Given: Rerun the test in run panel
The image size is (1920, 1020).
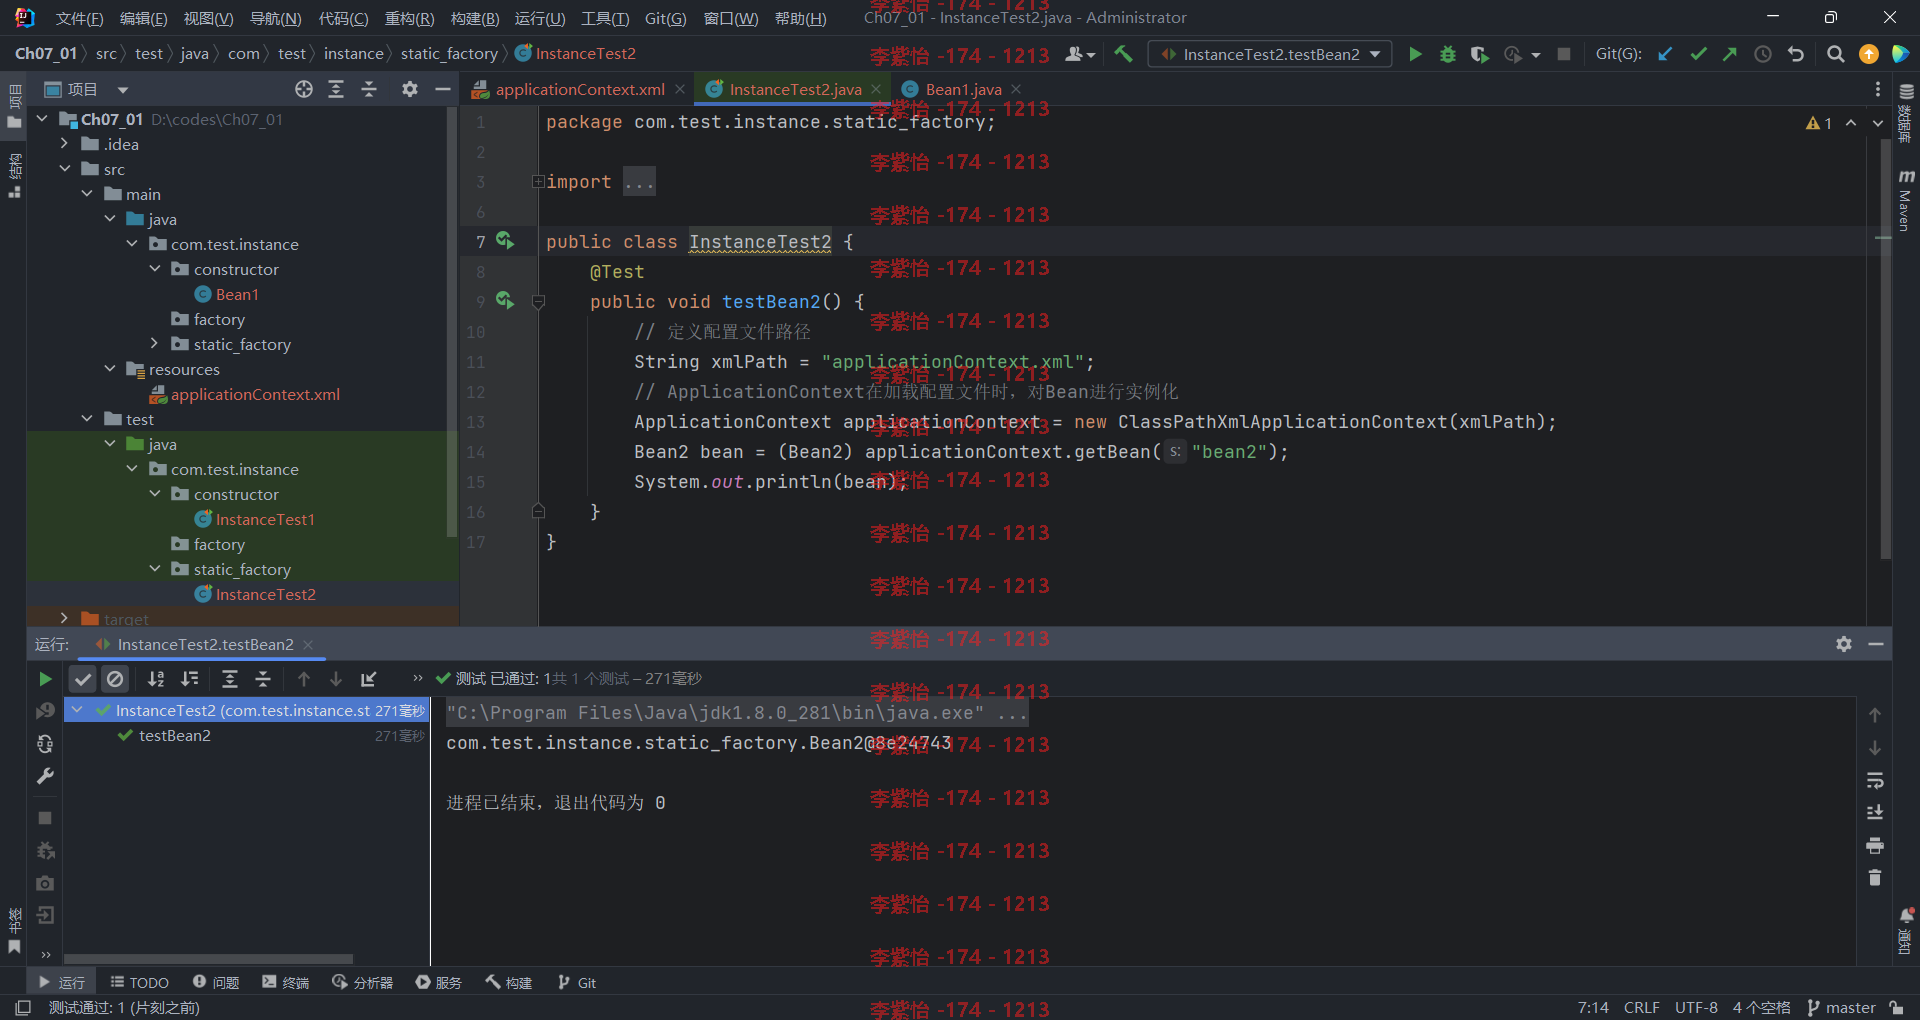Looking at the screenshot, I should pos(45,679).
